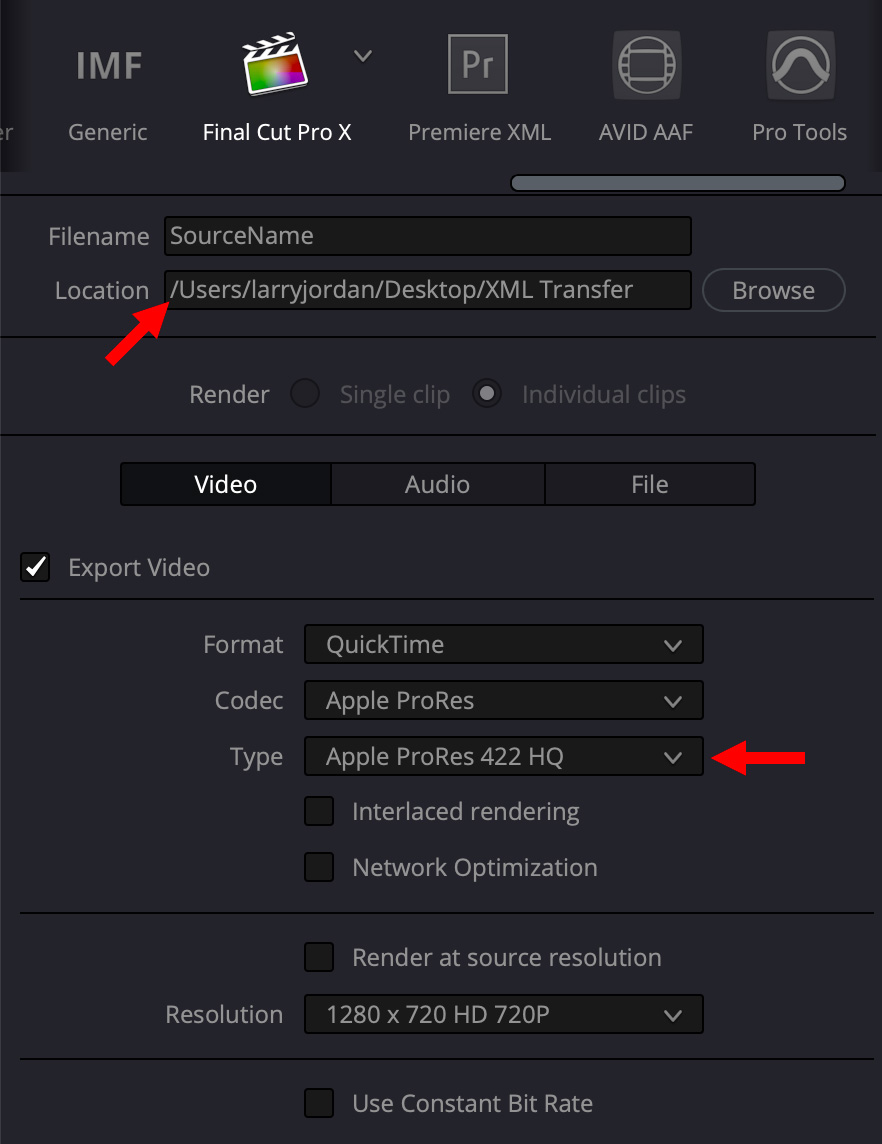Enable Interlaced rendering checkbox
The image size is (882, 1144).
pos(319,811)
